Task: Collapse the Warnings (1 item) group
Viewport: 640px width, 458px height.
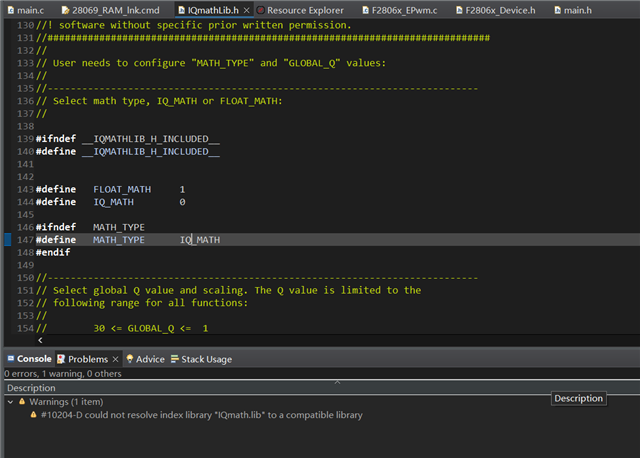Action: point(9,401)
